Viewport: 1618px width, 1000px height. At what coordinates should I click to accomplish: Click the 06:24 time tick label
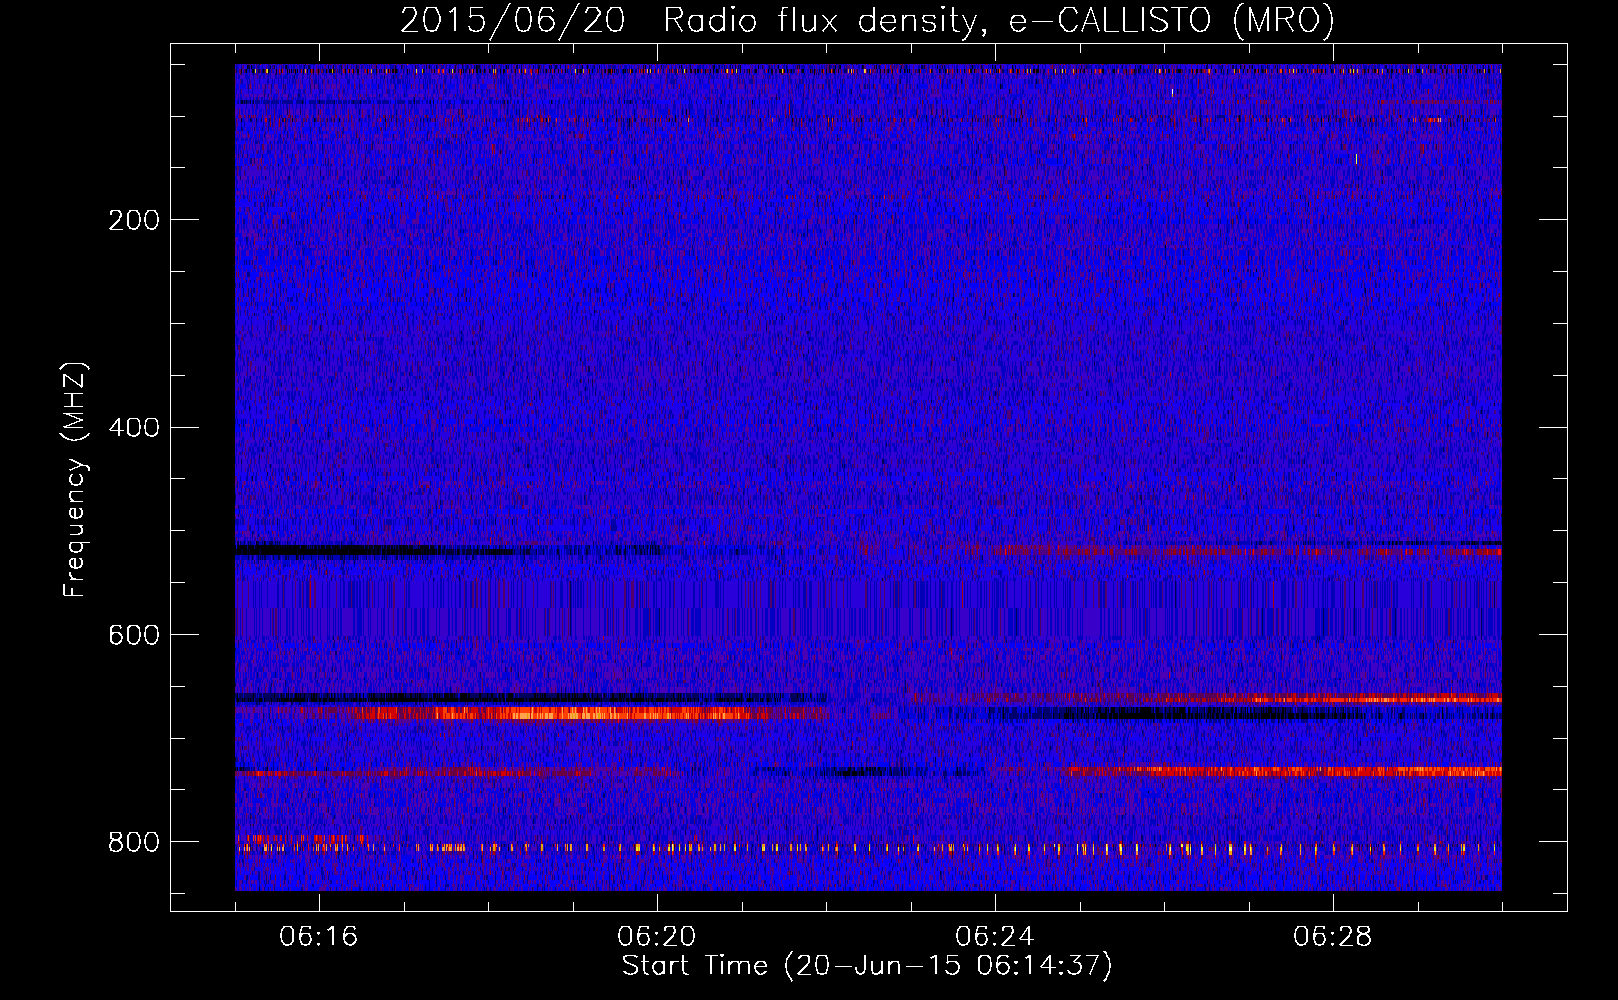pos(995,937)
